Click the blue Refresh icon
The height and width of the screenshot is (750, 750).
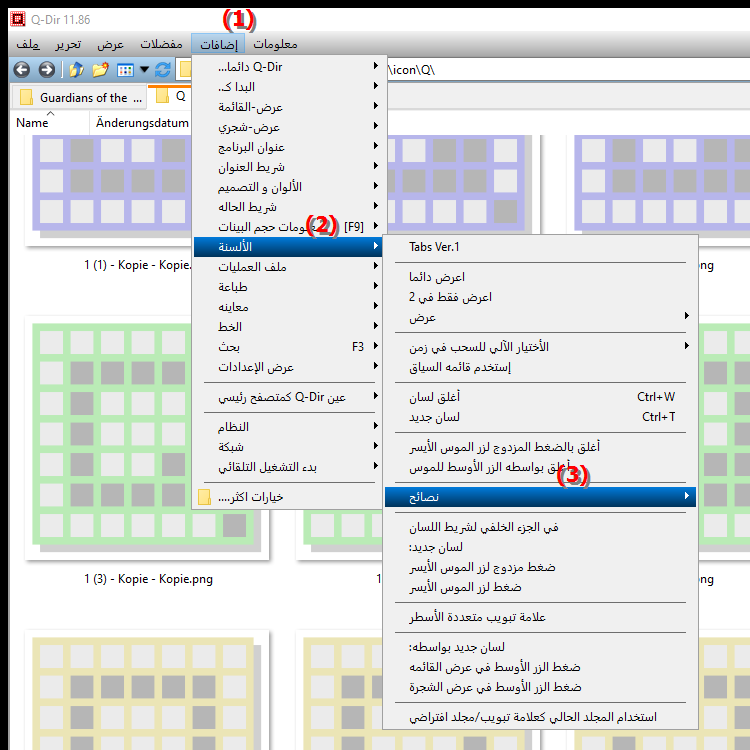[x=163, y=70]
